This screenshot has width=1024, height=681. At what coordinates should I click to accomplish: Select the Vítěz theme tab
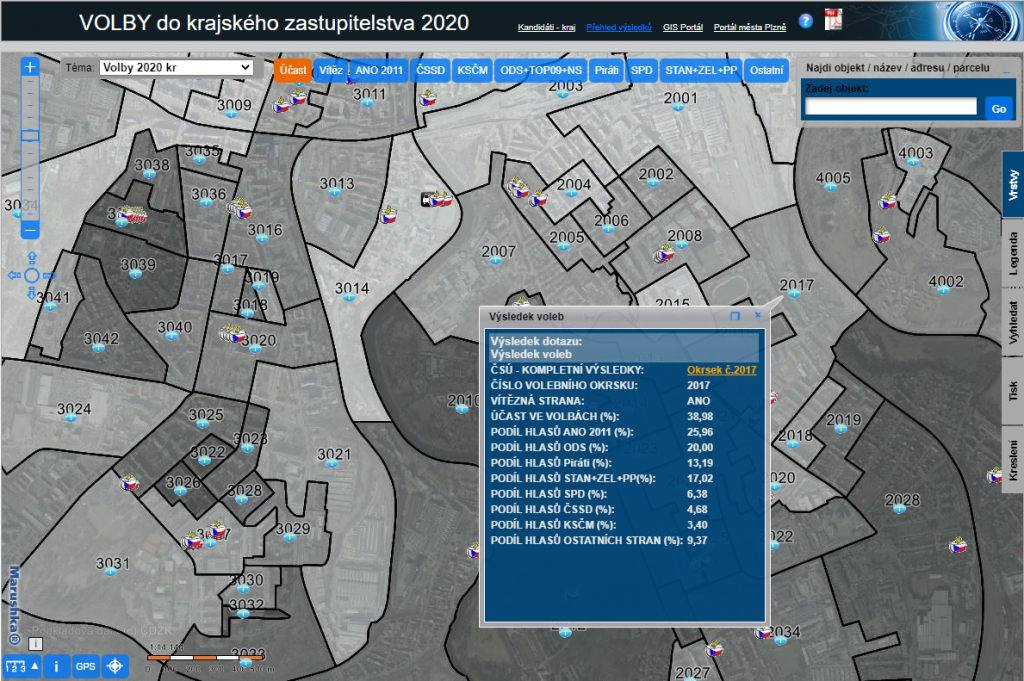(331, 71)
